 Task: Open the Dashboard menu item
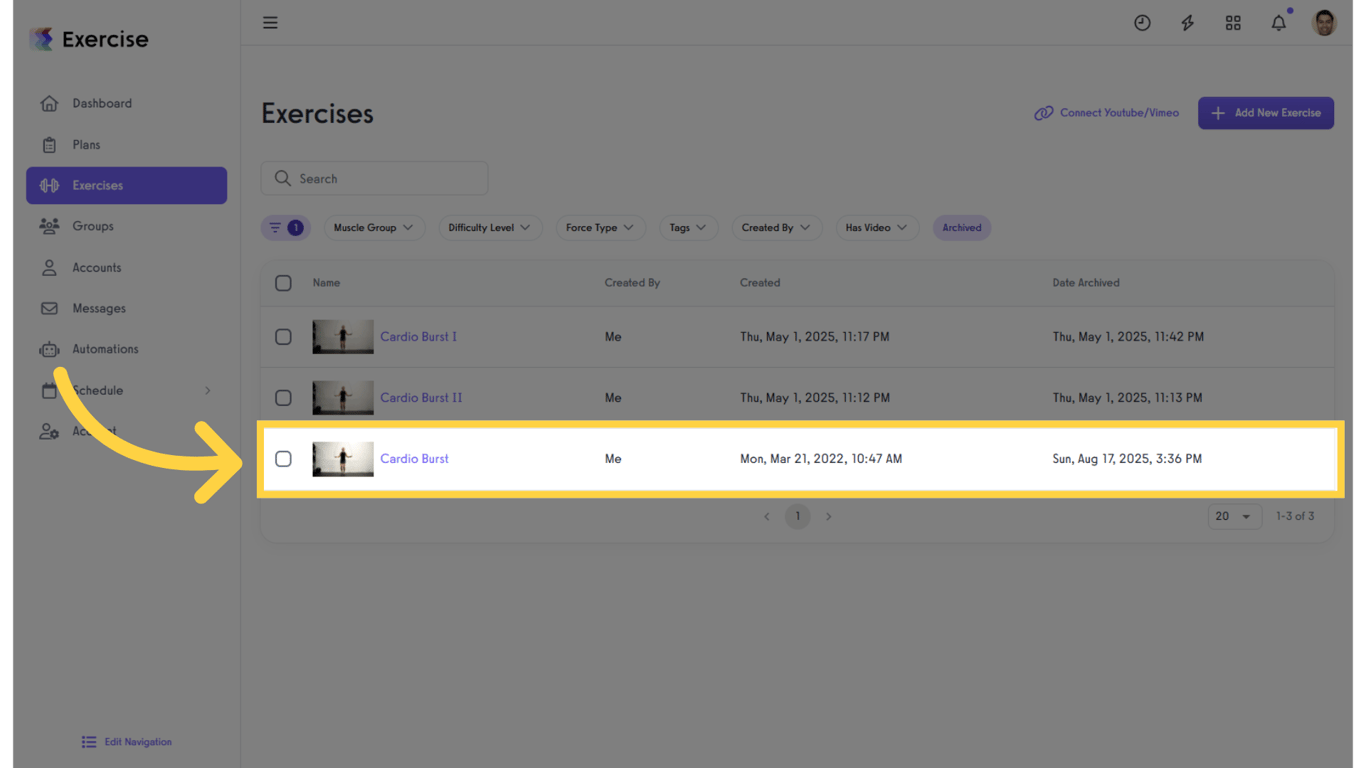[101, 103]
